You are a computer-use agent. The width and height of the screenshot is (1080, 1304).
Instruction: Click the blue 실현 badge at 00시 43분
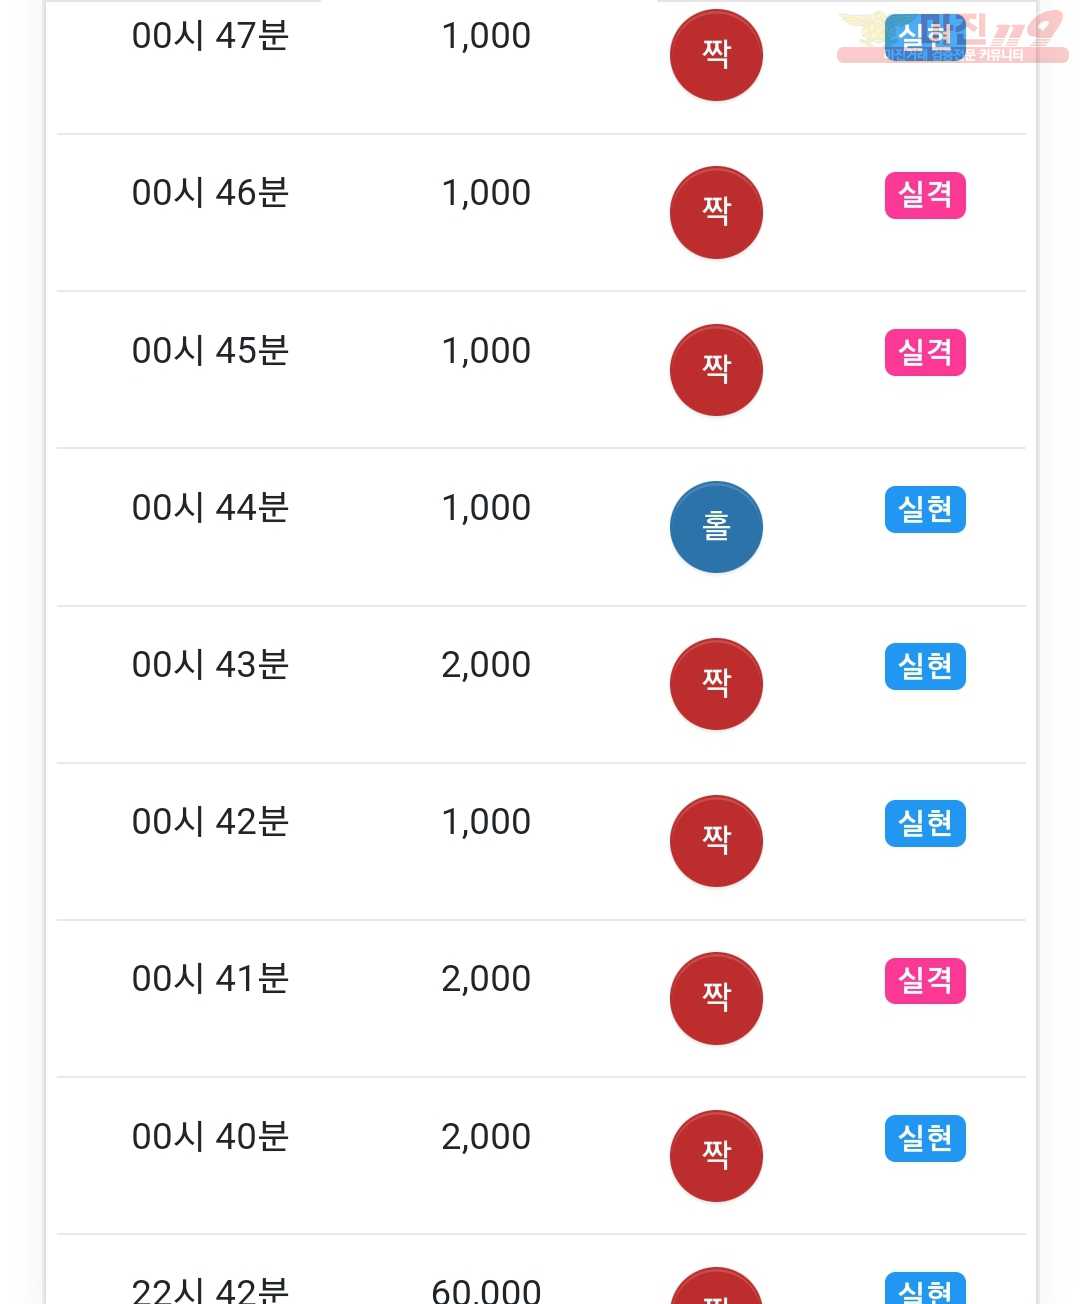[x=925, y=666]
